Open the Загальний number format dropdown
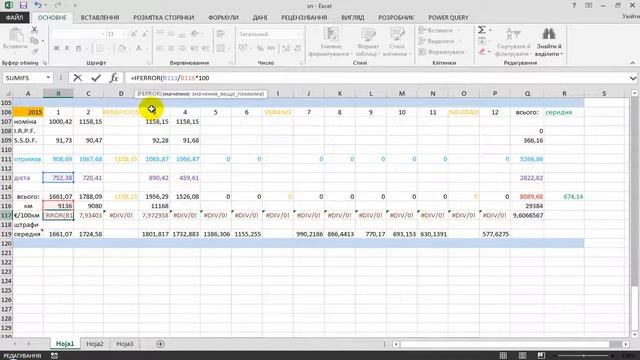Viewport: 640px width, 360px height. point(299,34)
